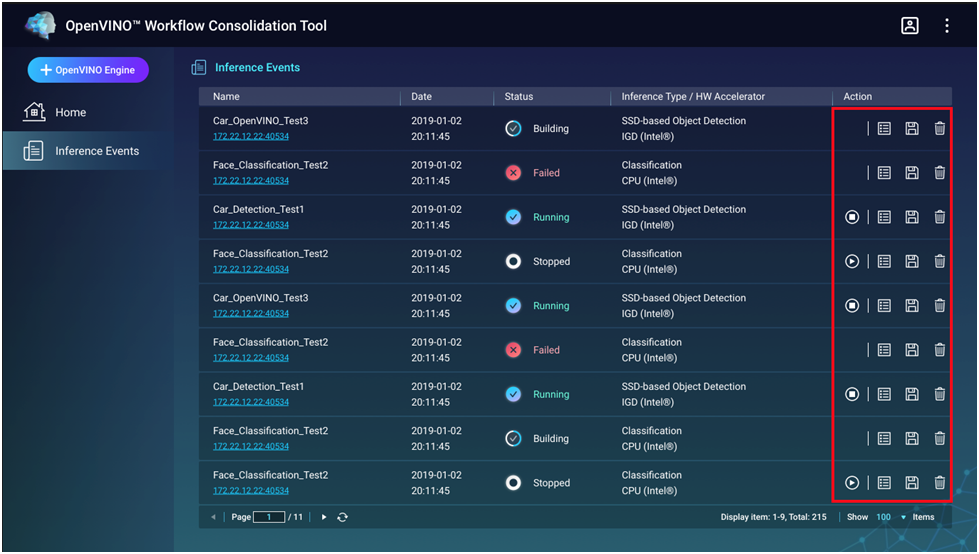979x554 pixels.
Task: Save the building Face_Classification_Test2 event
Action: pos(911,439)
